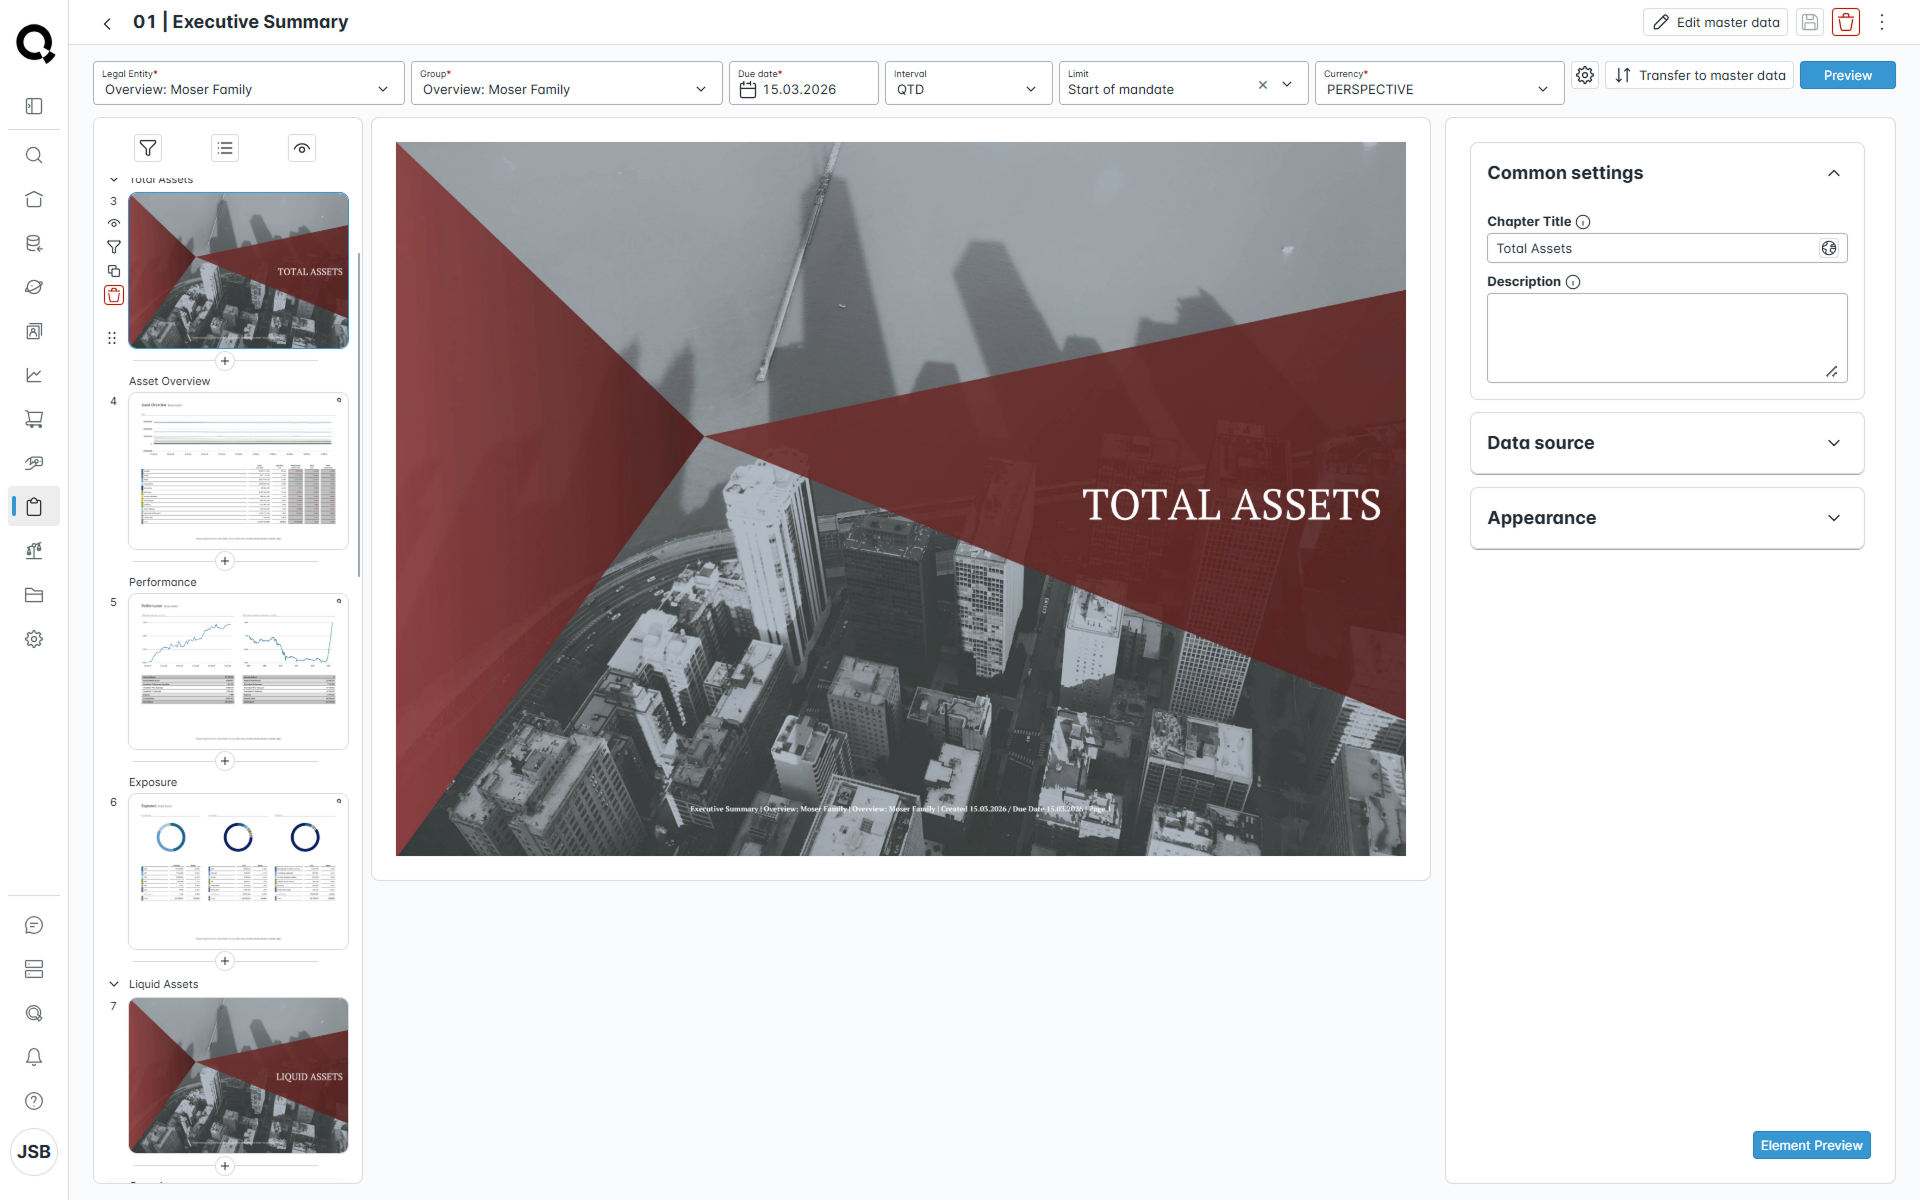The width and height of the screenshot is (1920, 1200).
Task: Click the Element Preview button
Action: (1810, 1145)
